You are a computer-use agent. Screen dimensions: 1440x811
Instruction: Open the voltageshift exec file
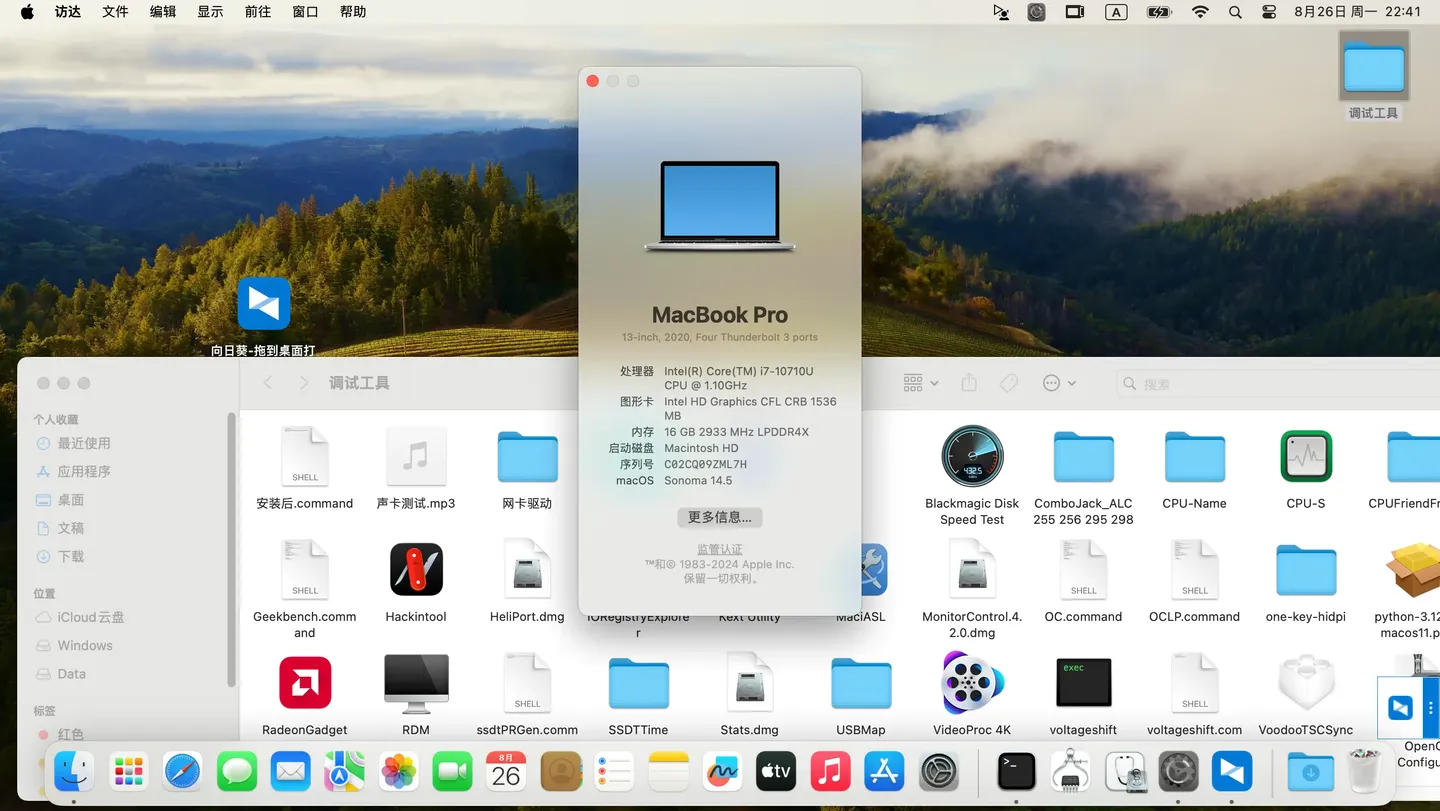(x=1083, y=684)
